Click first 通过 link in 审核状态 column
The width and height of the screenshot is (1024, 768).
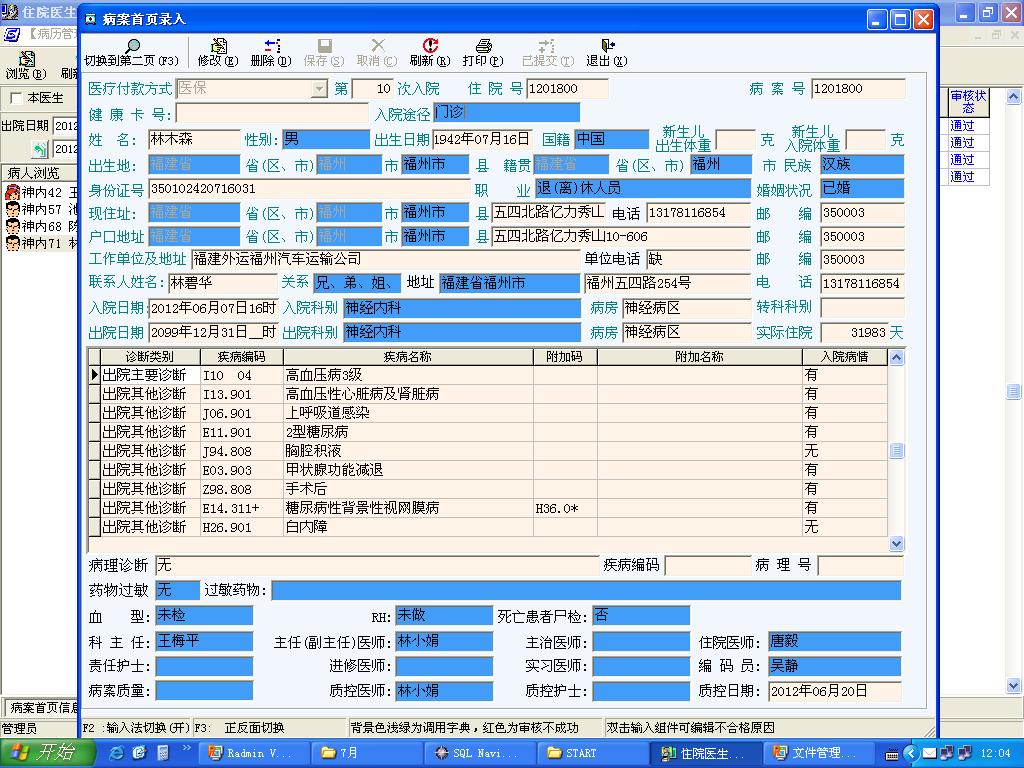(x=963, y=125)
